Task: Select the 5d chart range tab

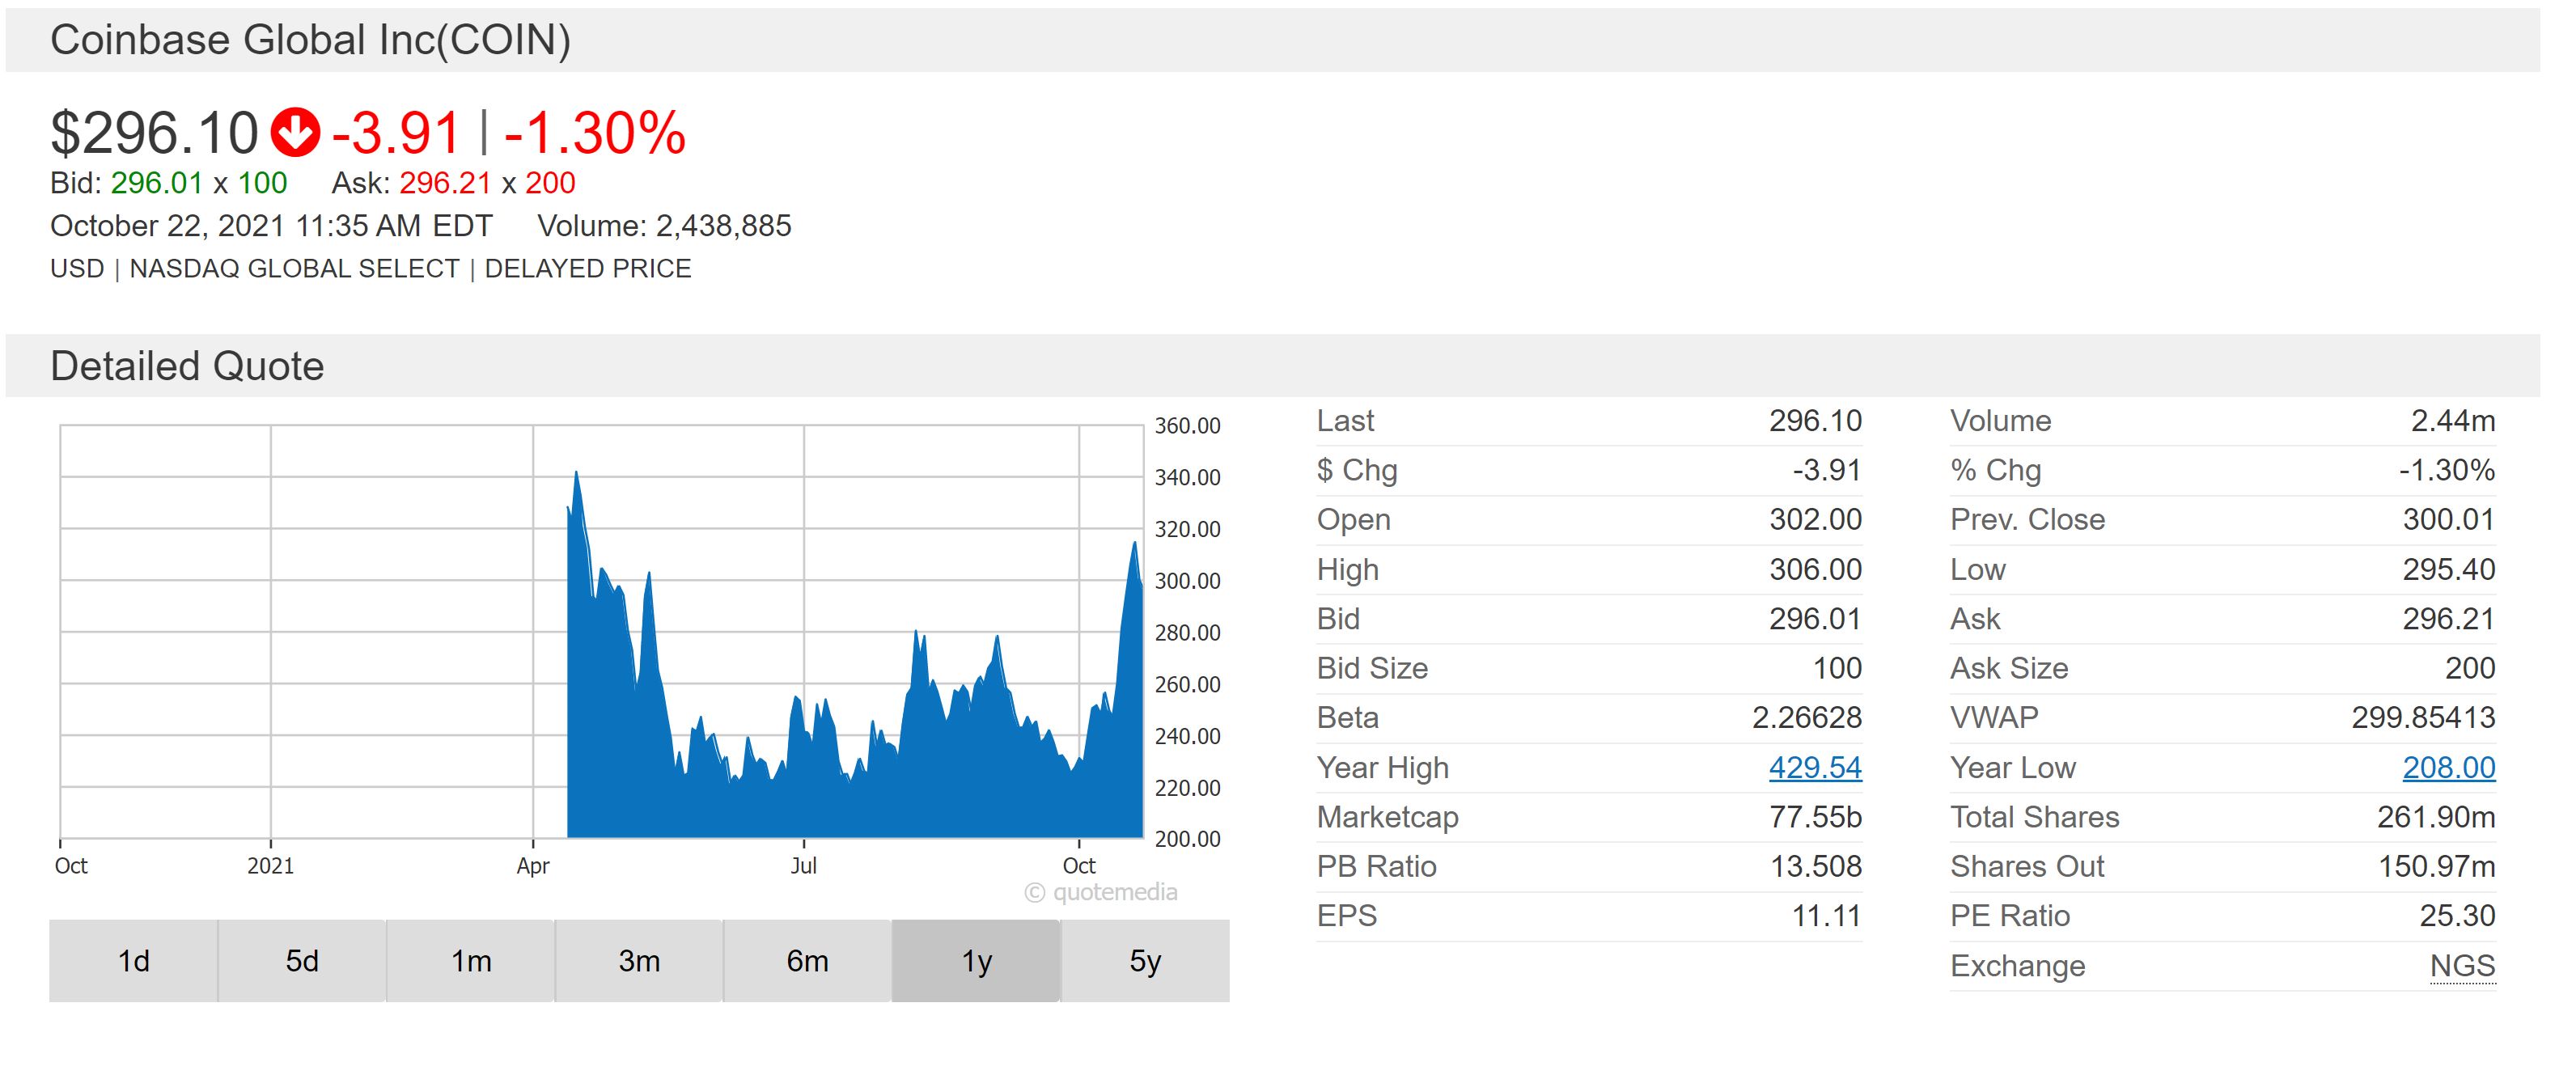Action: tap(302, 961)
